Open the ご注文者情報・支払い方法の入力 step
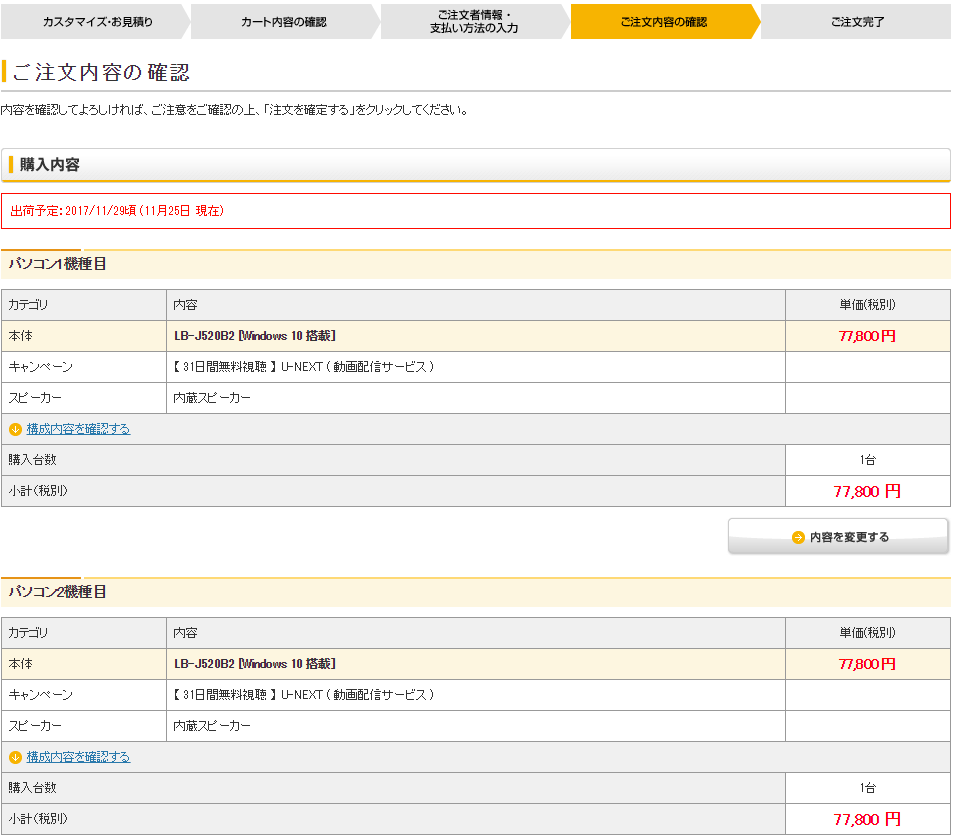This screenshot has width=958, height=840. (x=473, y=21)
